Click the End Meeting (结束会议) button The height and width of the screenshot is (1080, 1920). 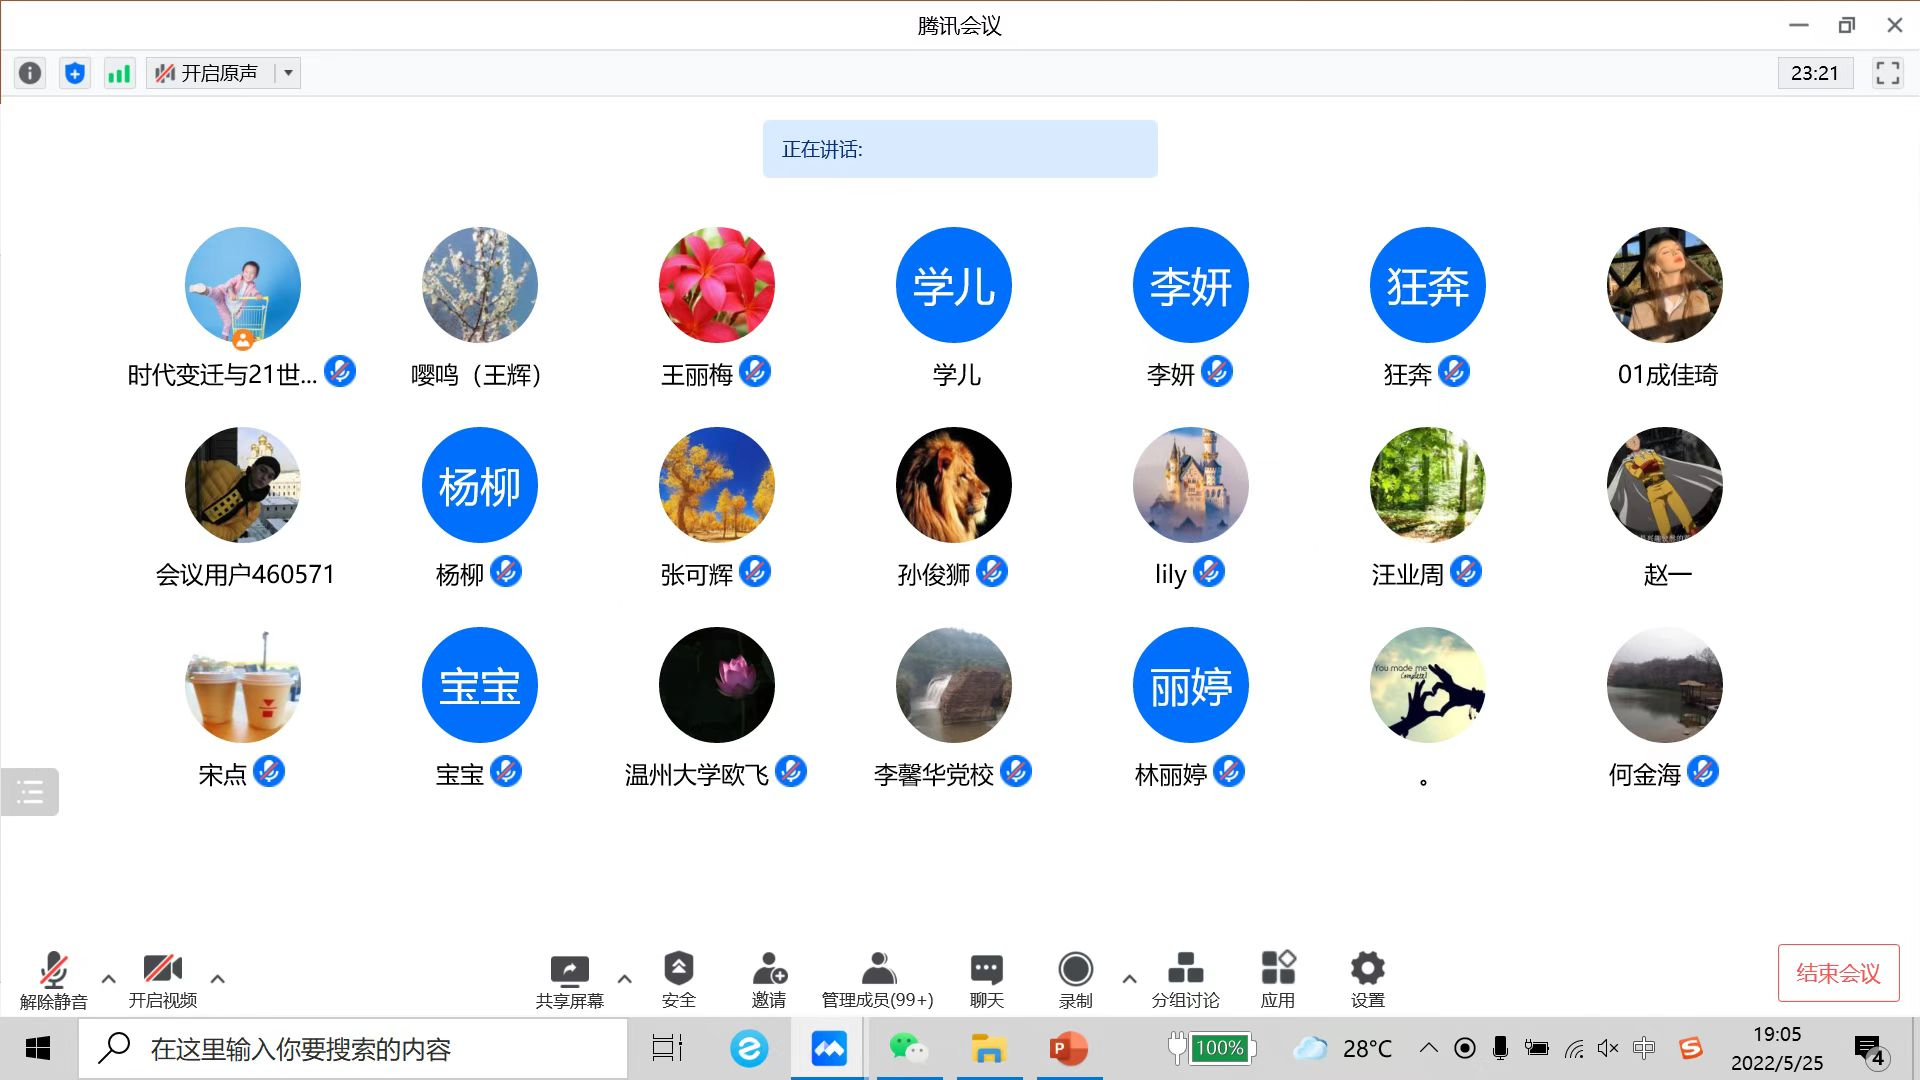coord(1838,973)
